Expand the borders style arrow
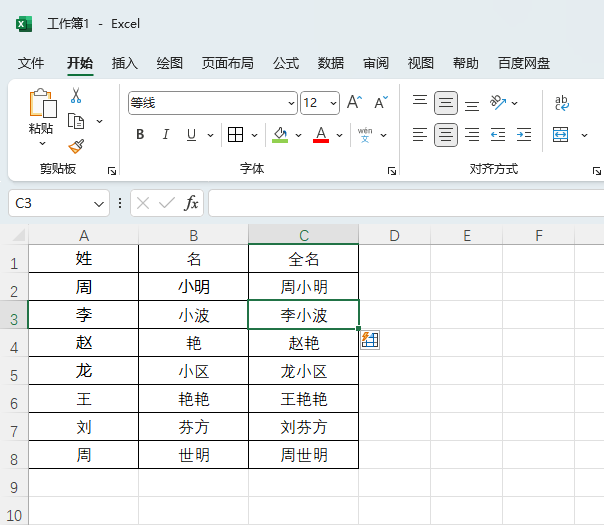Image resolution: width=604 pixels, height=525 pixels. (255, 135)
